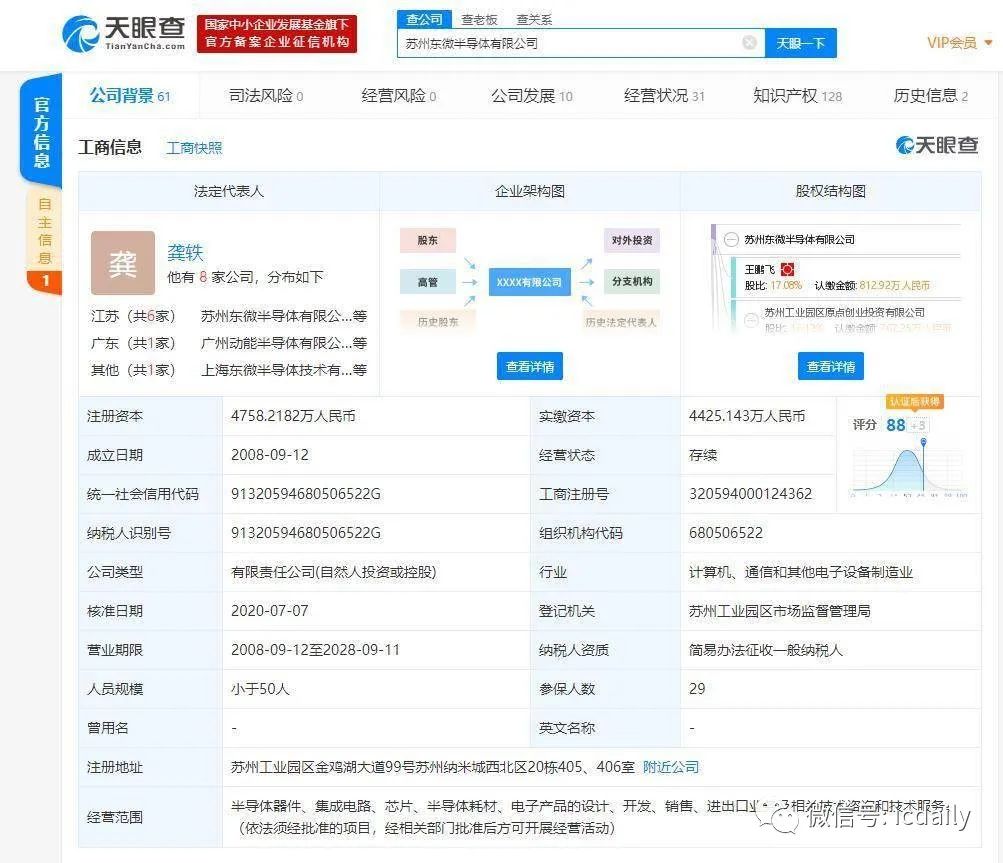
Task: Click the XXXX有限公司 center box
Action: pos(530,282)
